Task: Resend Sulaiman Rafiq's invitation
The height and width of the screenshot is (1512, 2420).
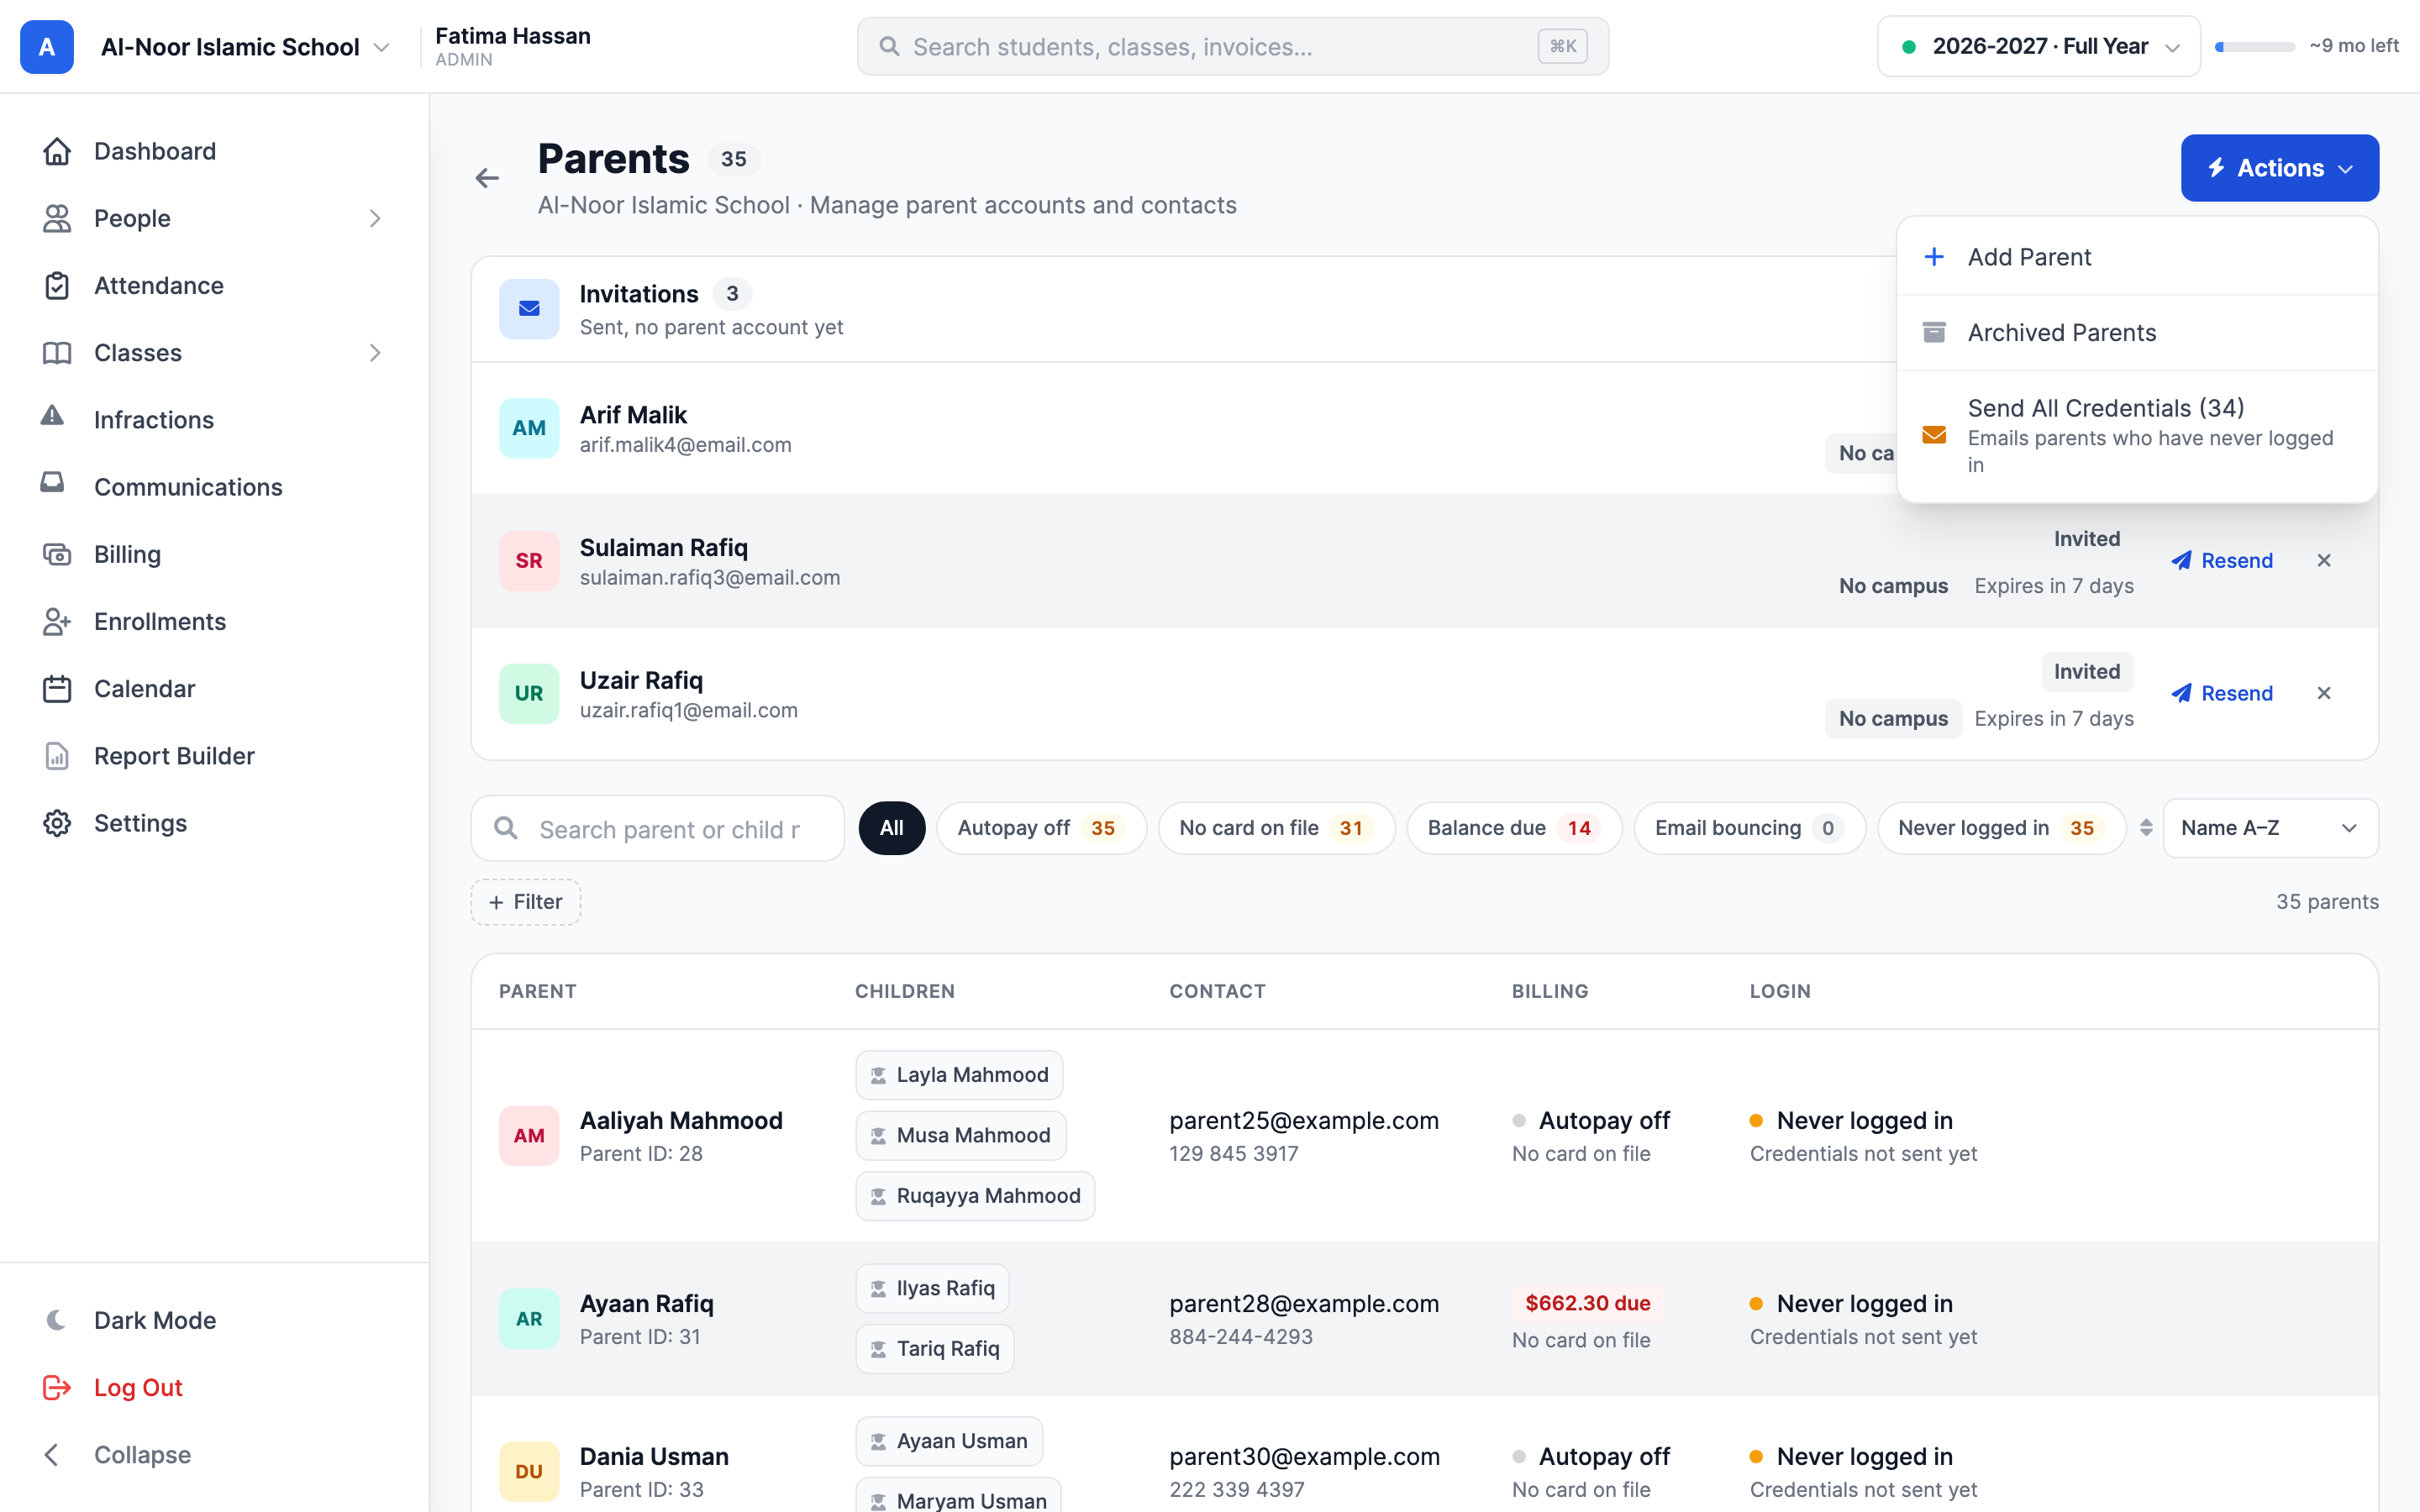Action: (x=2222, y=560)
